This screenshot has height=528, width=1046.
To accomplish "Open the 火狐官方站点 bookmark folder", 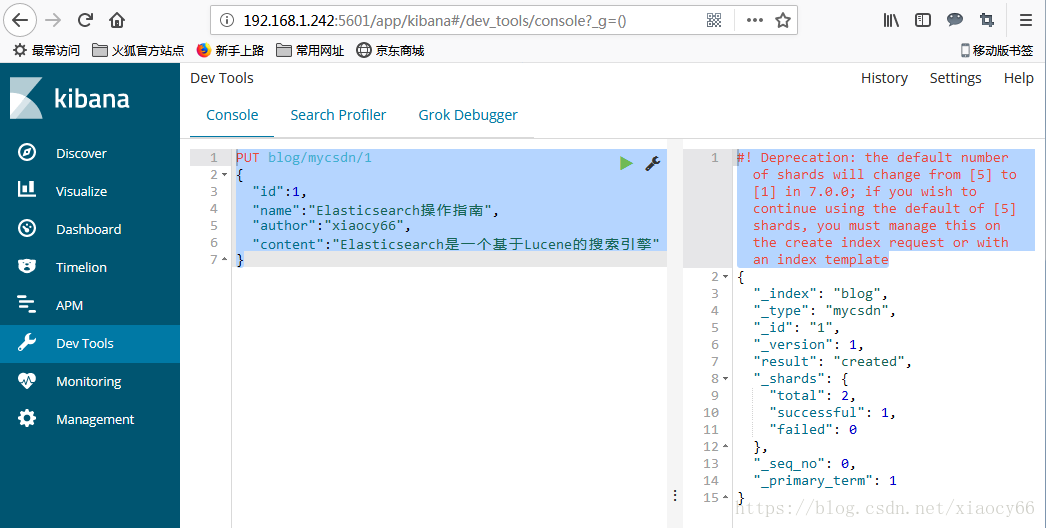I will (x=138, y=50).
